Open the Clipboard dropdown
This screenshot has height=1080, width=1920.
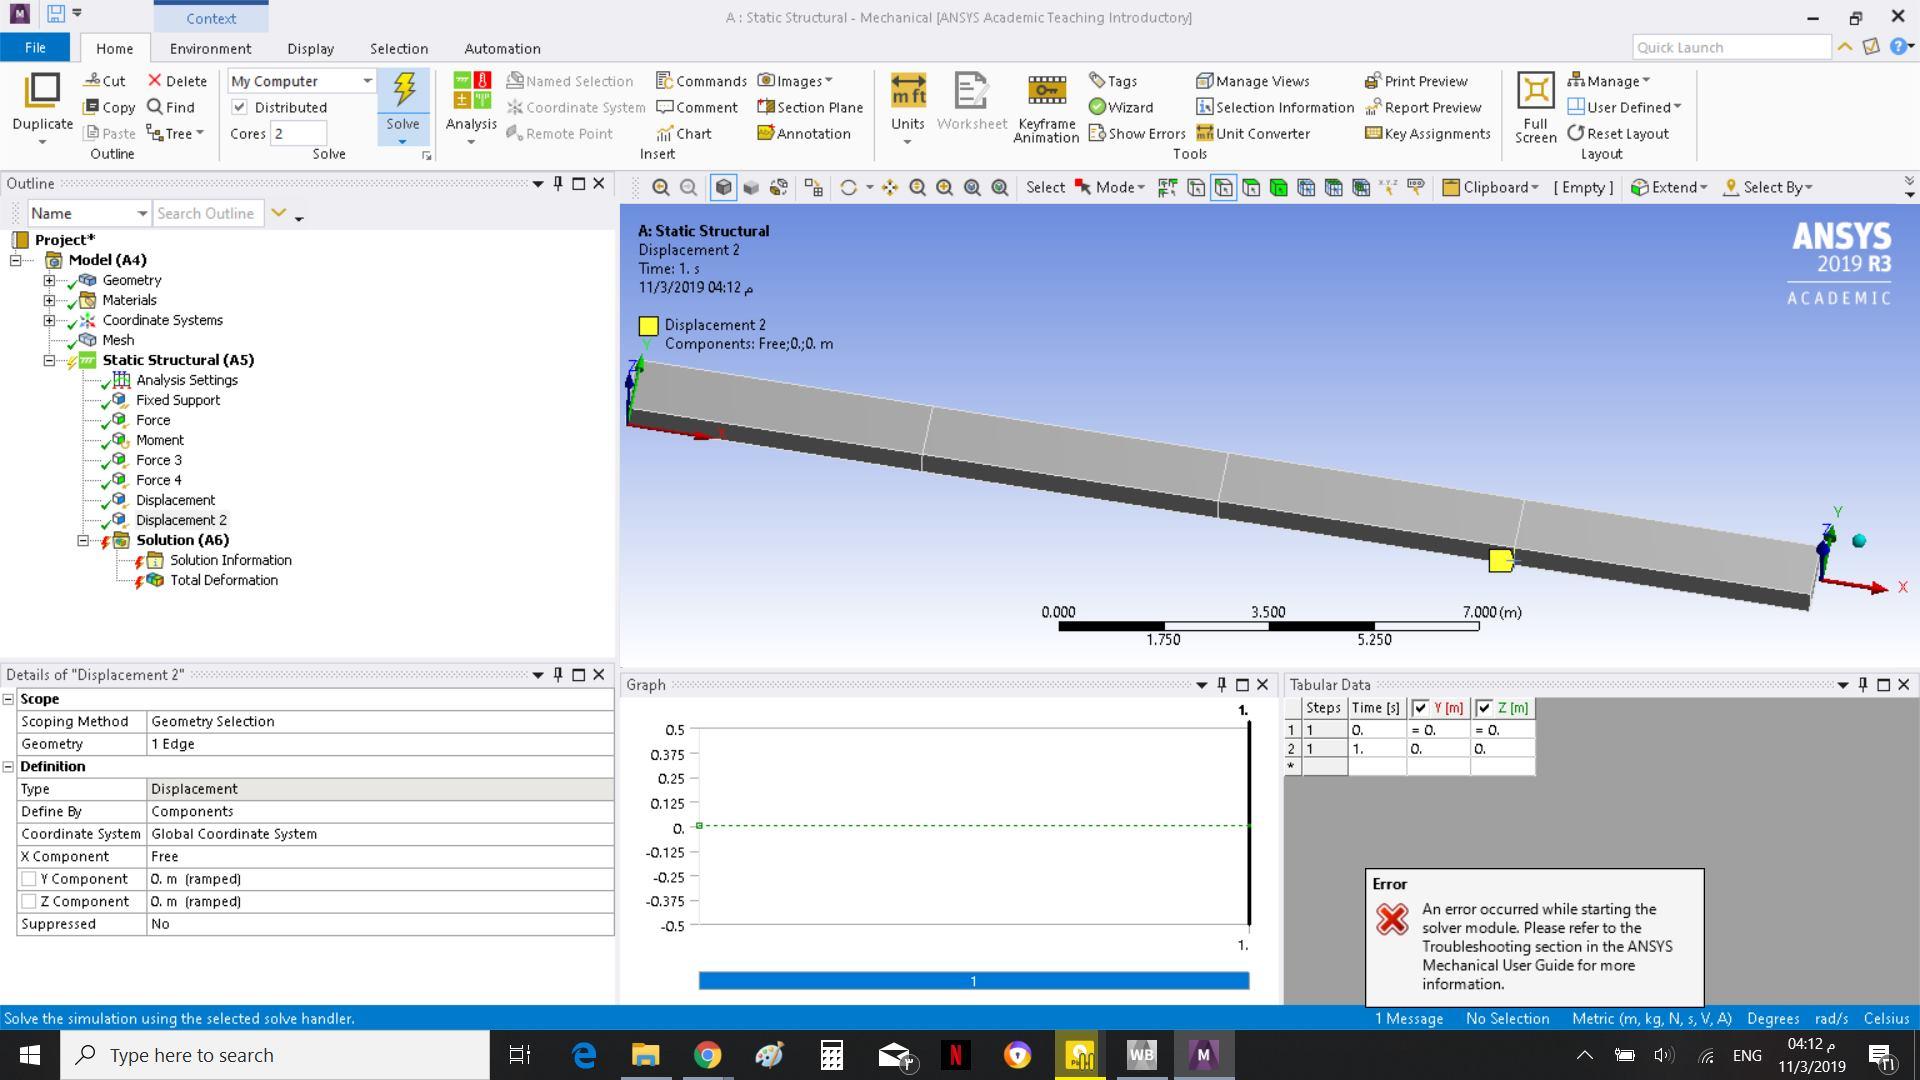(1490, 187)
